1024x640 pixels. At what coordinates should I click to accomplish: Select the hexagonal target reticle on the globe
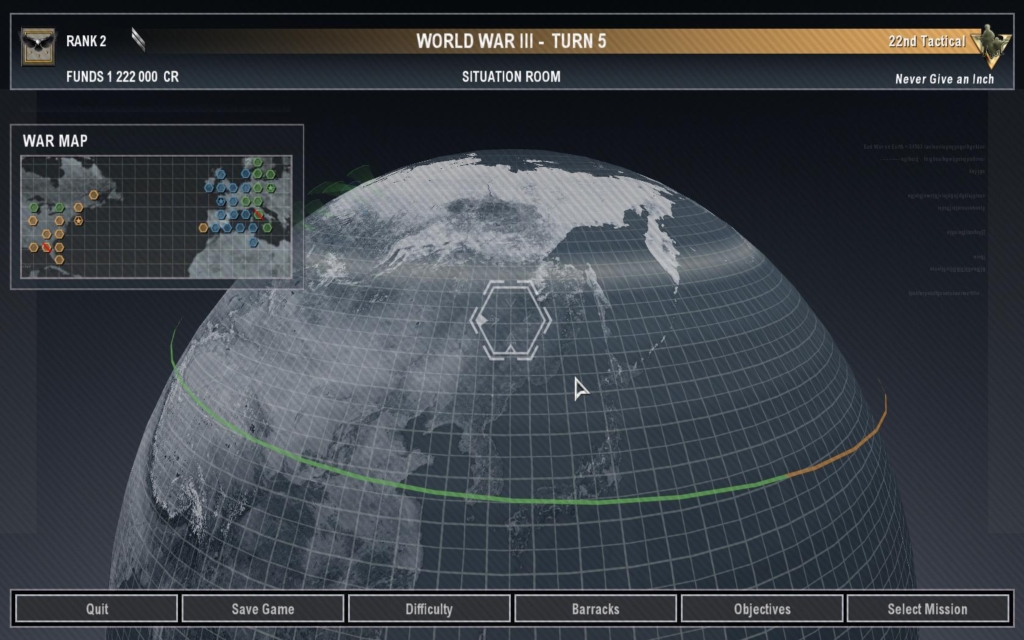coord(511,320)
